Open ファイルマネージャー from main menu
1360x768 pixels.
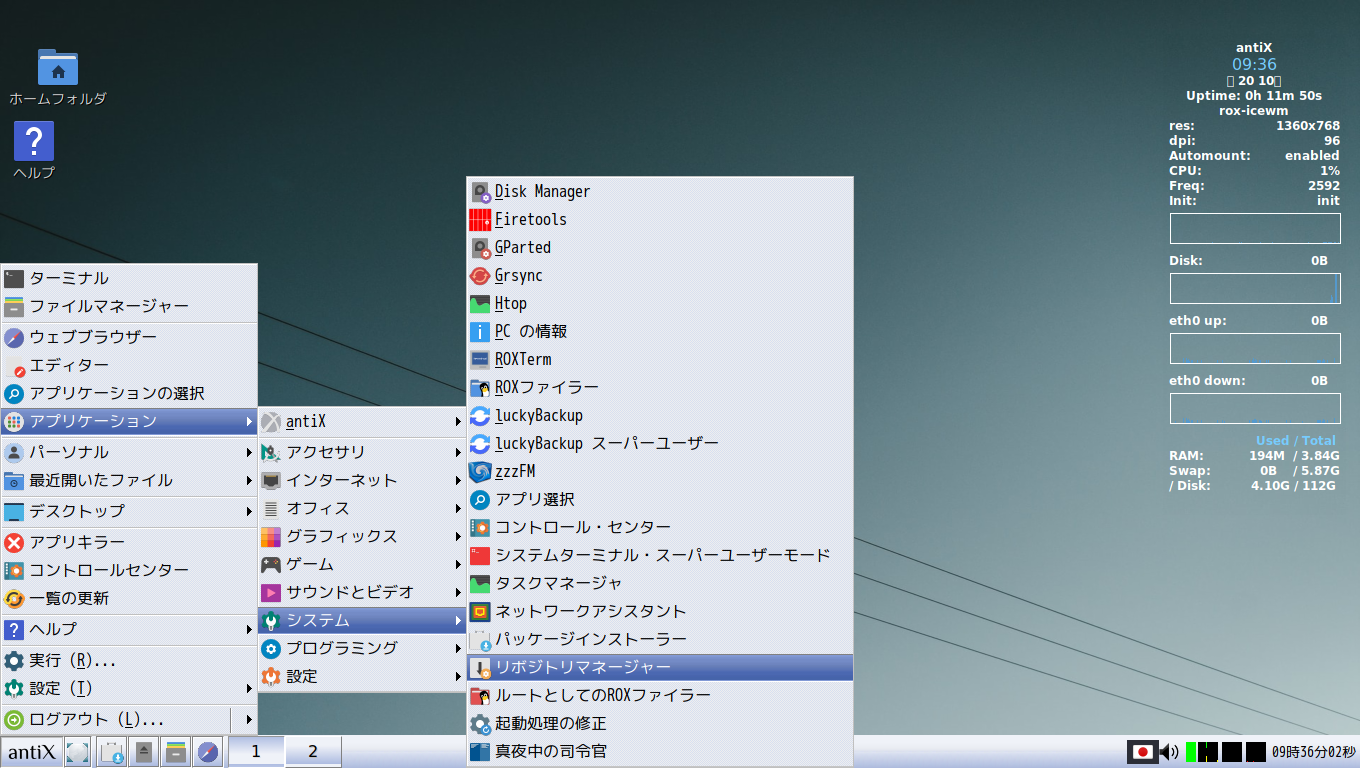pyautogui.click(x=129, y=307)
